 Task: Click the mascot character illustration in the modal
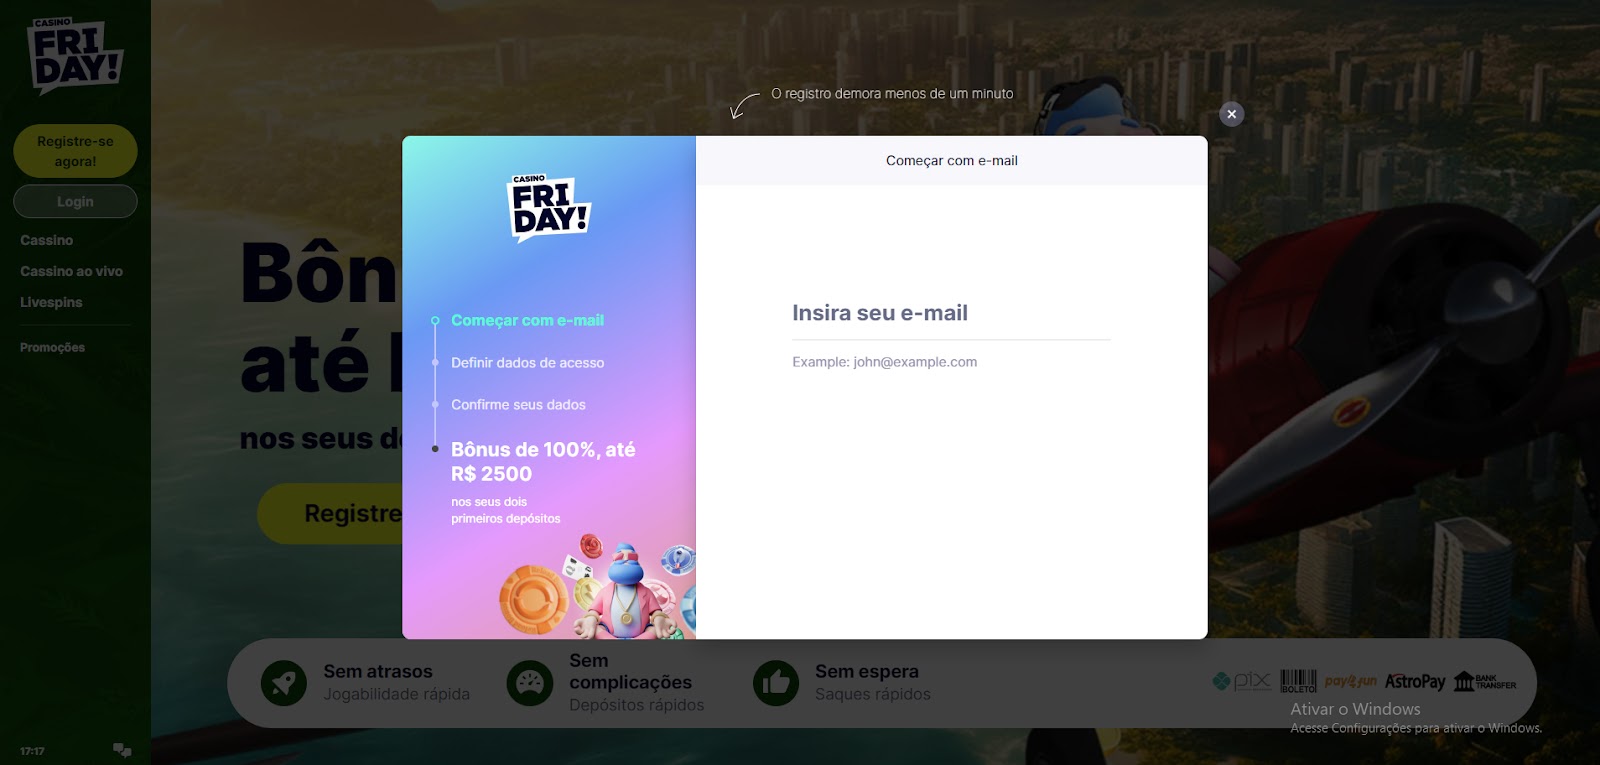coord(625,593)
